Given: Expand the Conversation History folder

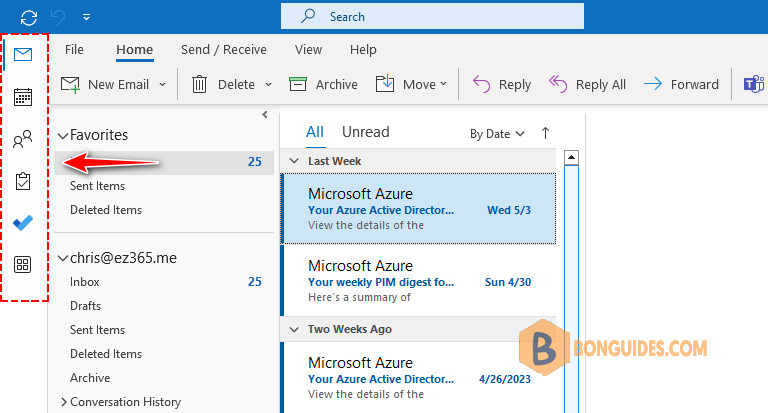Looking at the screenshot, I should (64, 402).
